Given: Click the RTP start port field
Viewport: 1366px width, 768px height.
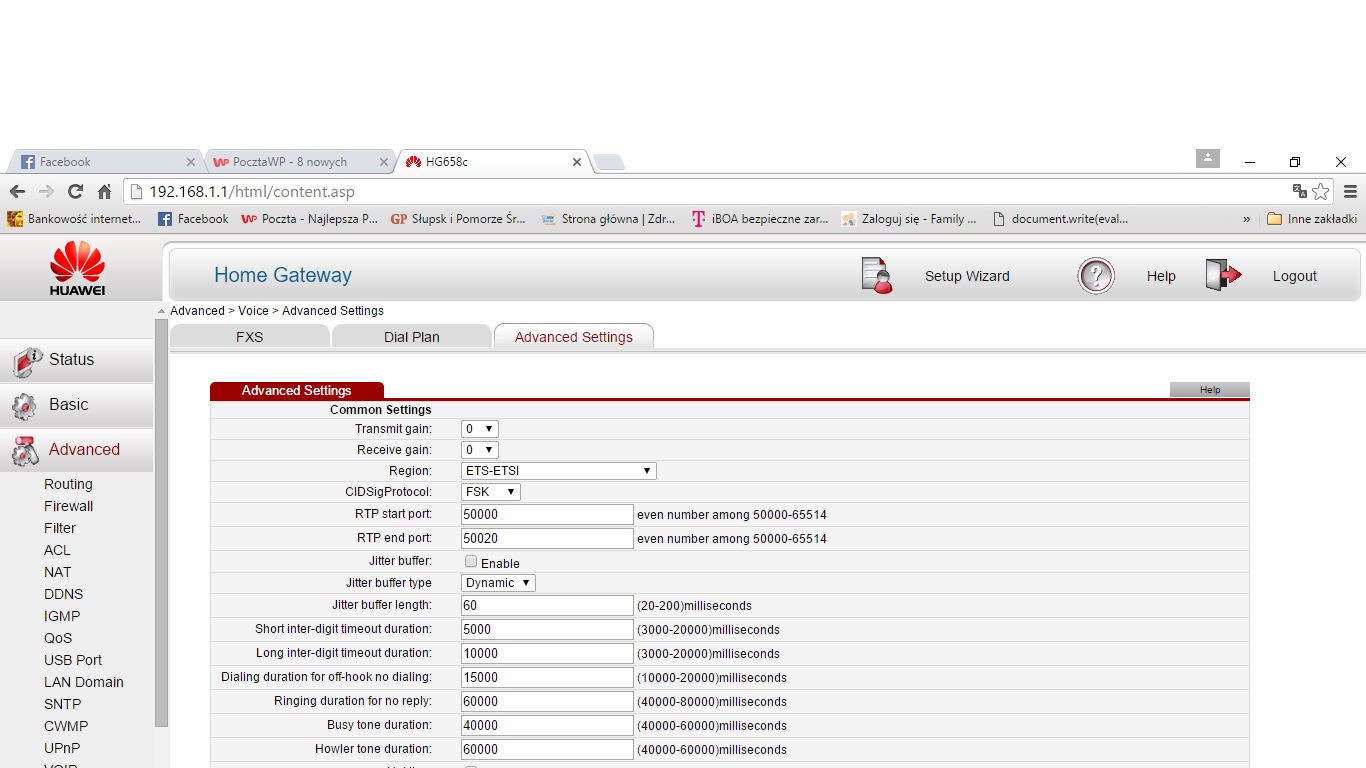Looking at the screenshot, I should coord(547,515).
